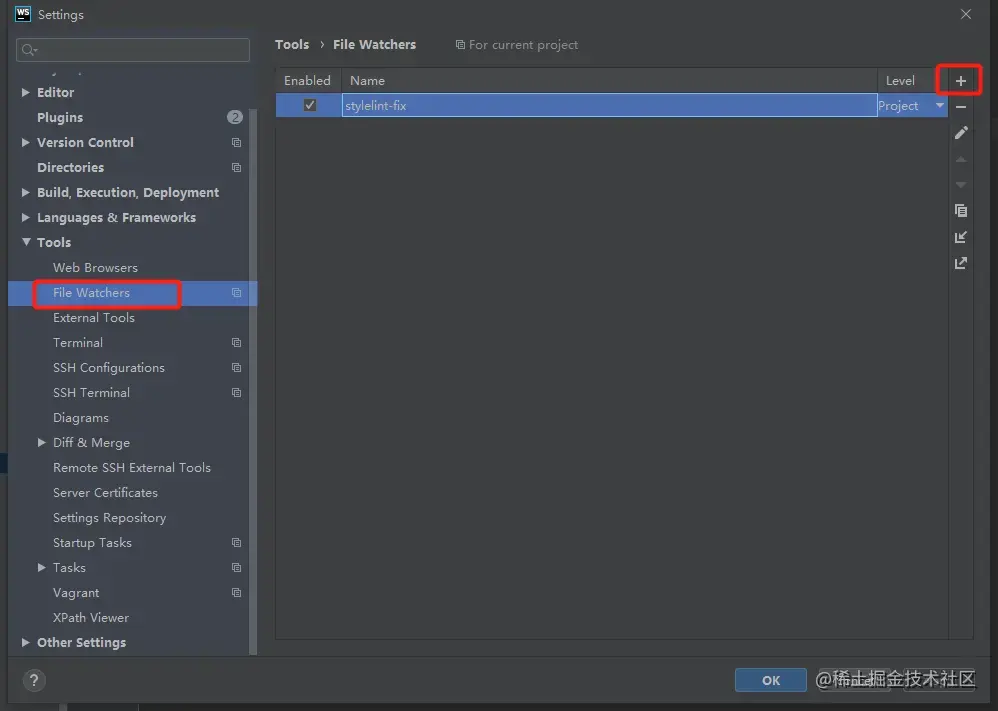Image resolution: width=998 pixels, height=711 pixels.
Task: Open the SSH Configurations page
Action: click(109, 368)
